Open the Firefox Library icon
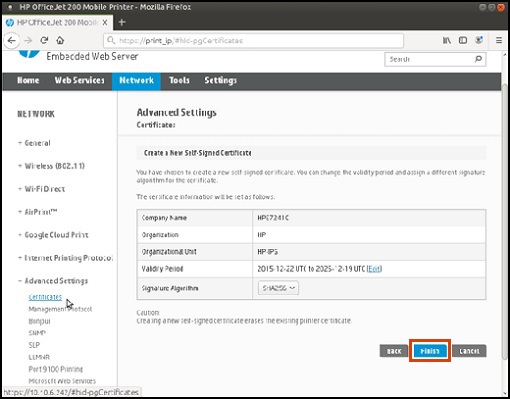The image size is (510, 399). click(x=447, y=40)
